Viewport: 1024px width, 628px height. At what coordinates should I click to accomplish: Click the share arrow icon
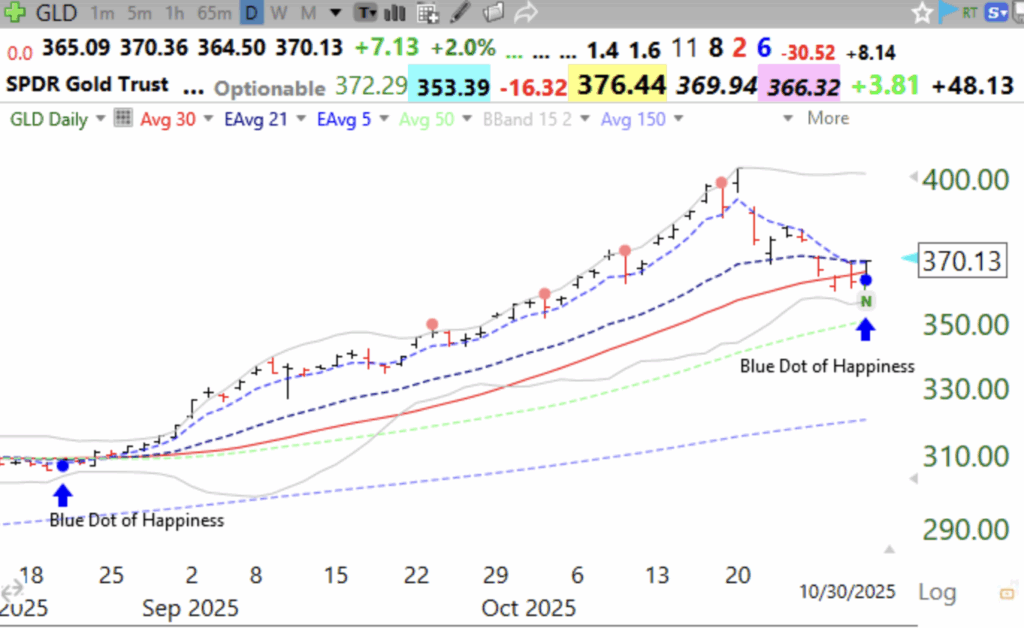[x=525, y=13]
